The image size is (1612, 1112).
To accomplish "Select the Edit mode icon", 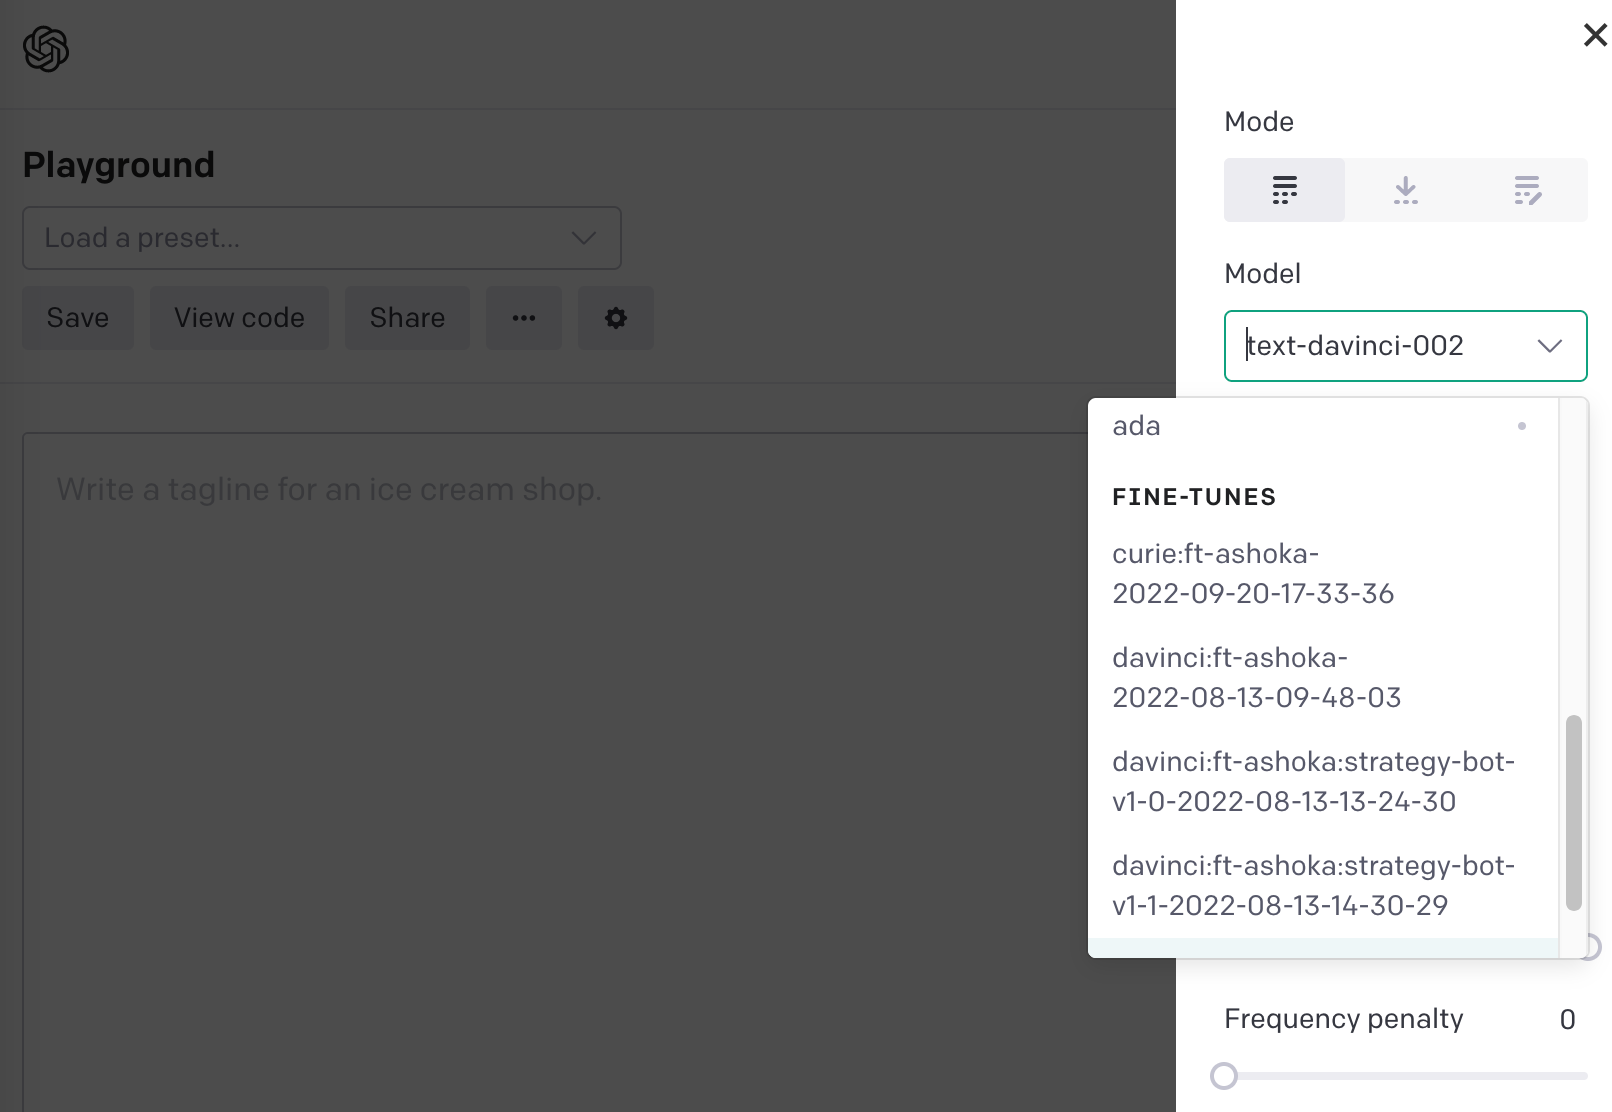I will [x=1527, y=190].
